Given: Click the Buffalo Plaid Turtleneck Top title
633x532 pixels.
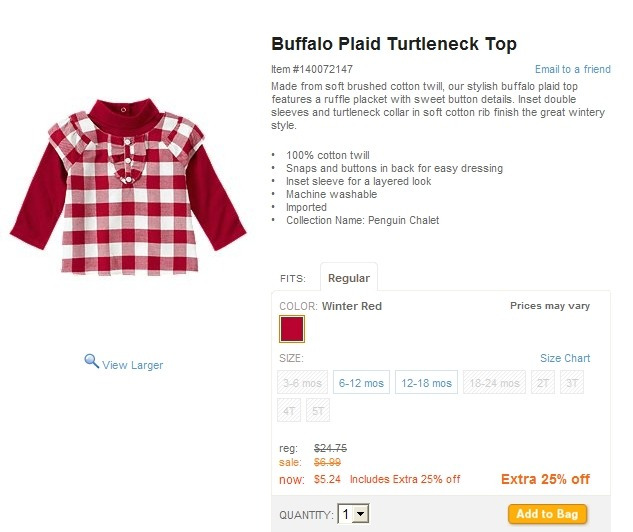Looking at the screenshot, I should click(x=394, y=44).
